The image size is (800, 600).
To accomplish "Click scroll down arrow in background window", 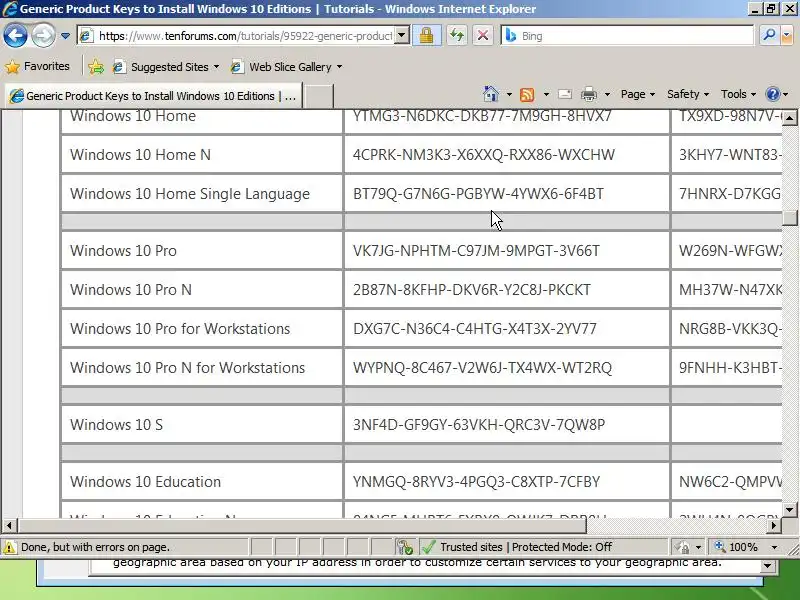I will [768, 565].
